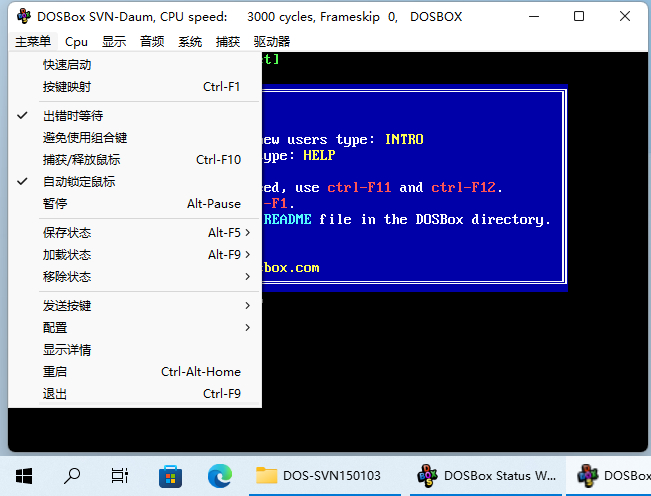This screenshot has width=651, height=496.
Task: Click the ctrl-F11 text in DOS screen
Action: point(359,187)
